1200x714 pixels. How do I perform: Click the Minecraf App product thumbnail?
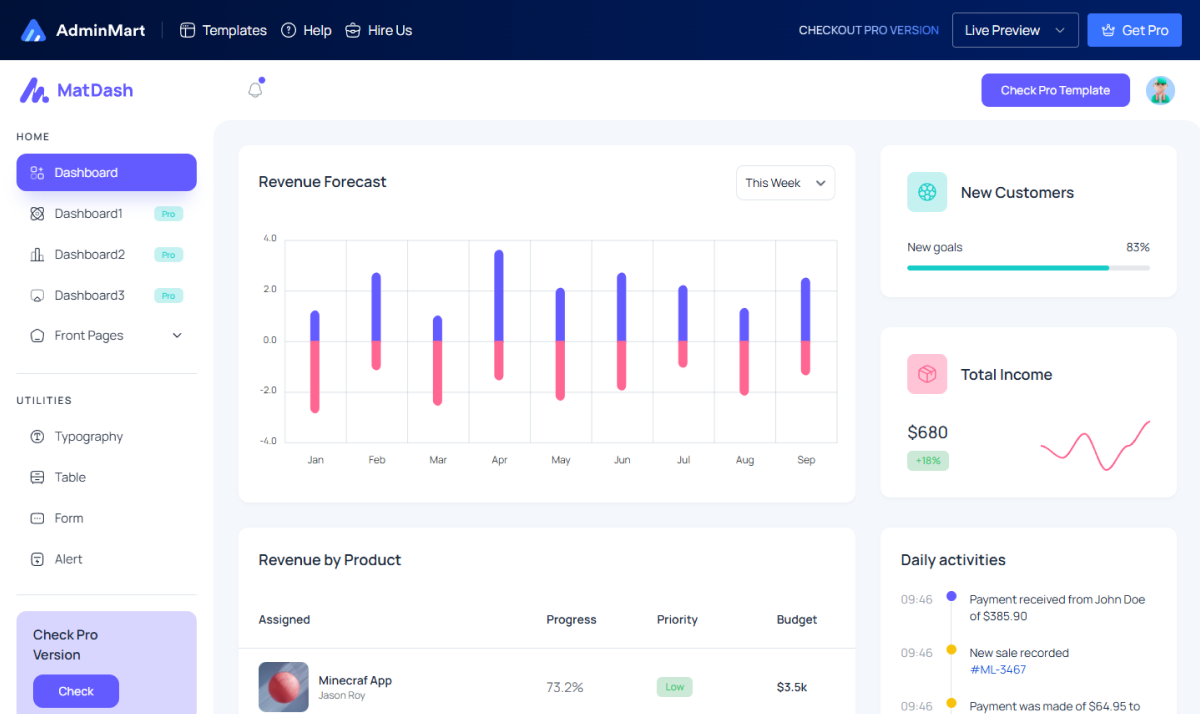tap(284, 687)
